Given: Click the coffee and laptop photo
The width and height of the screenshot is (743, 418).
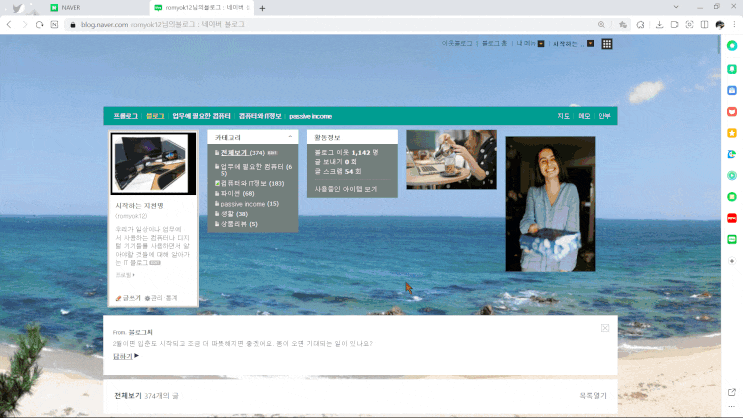Looking at the screenshot, I should [452, 160].
